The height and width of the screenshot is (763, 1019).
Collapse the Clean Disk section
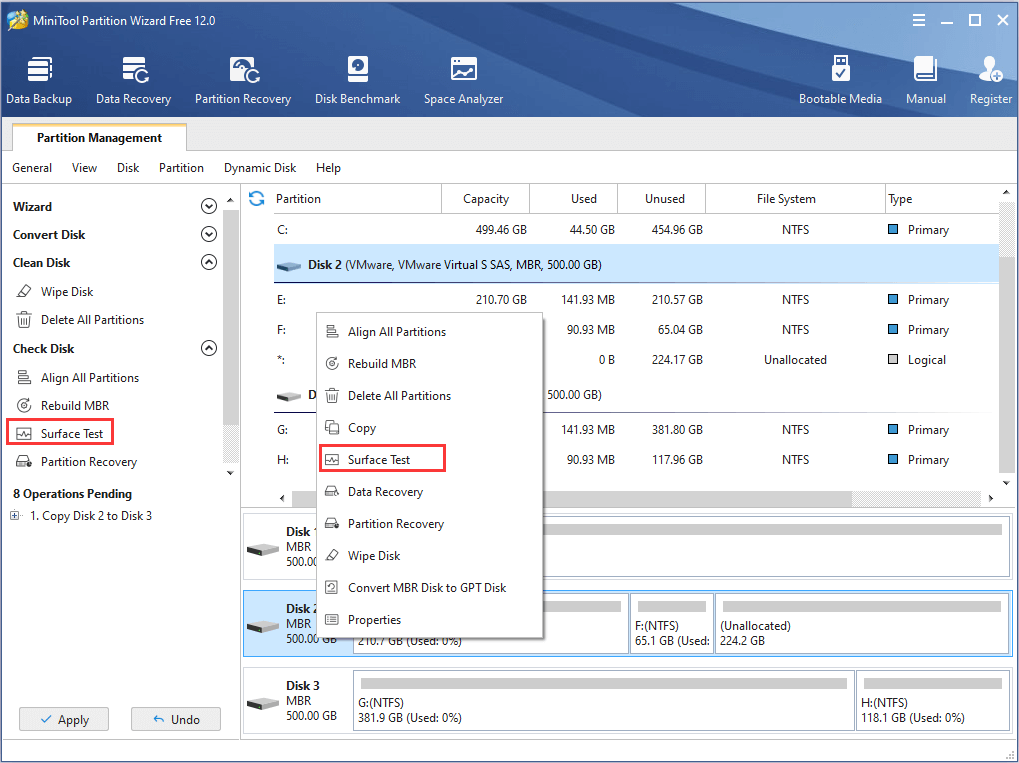click(x=209, y=262)
